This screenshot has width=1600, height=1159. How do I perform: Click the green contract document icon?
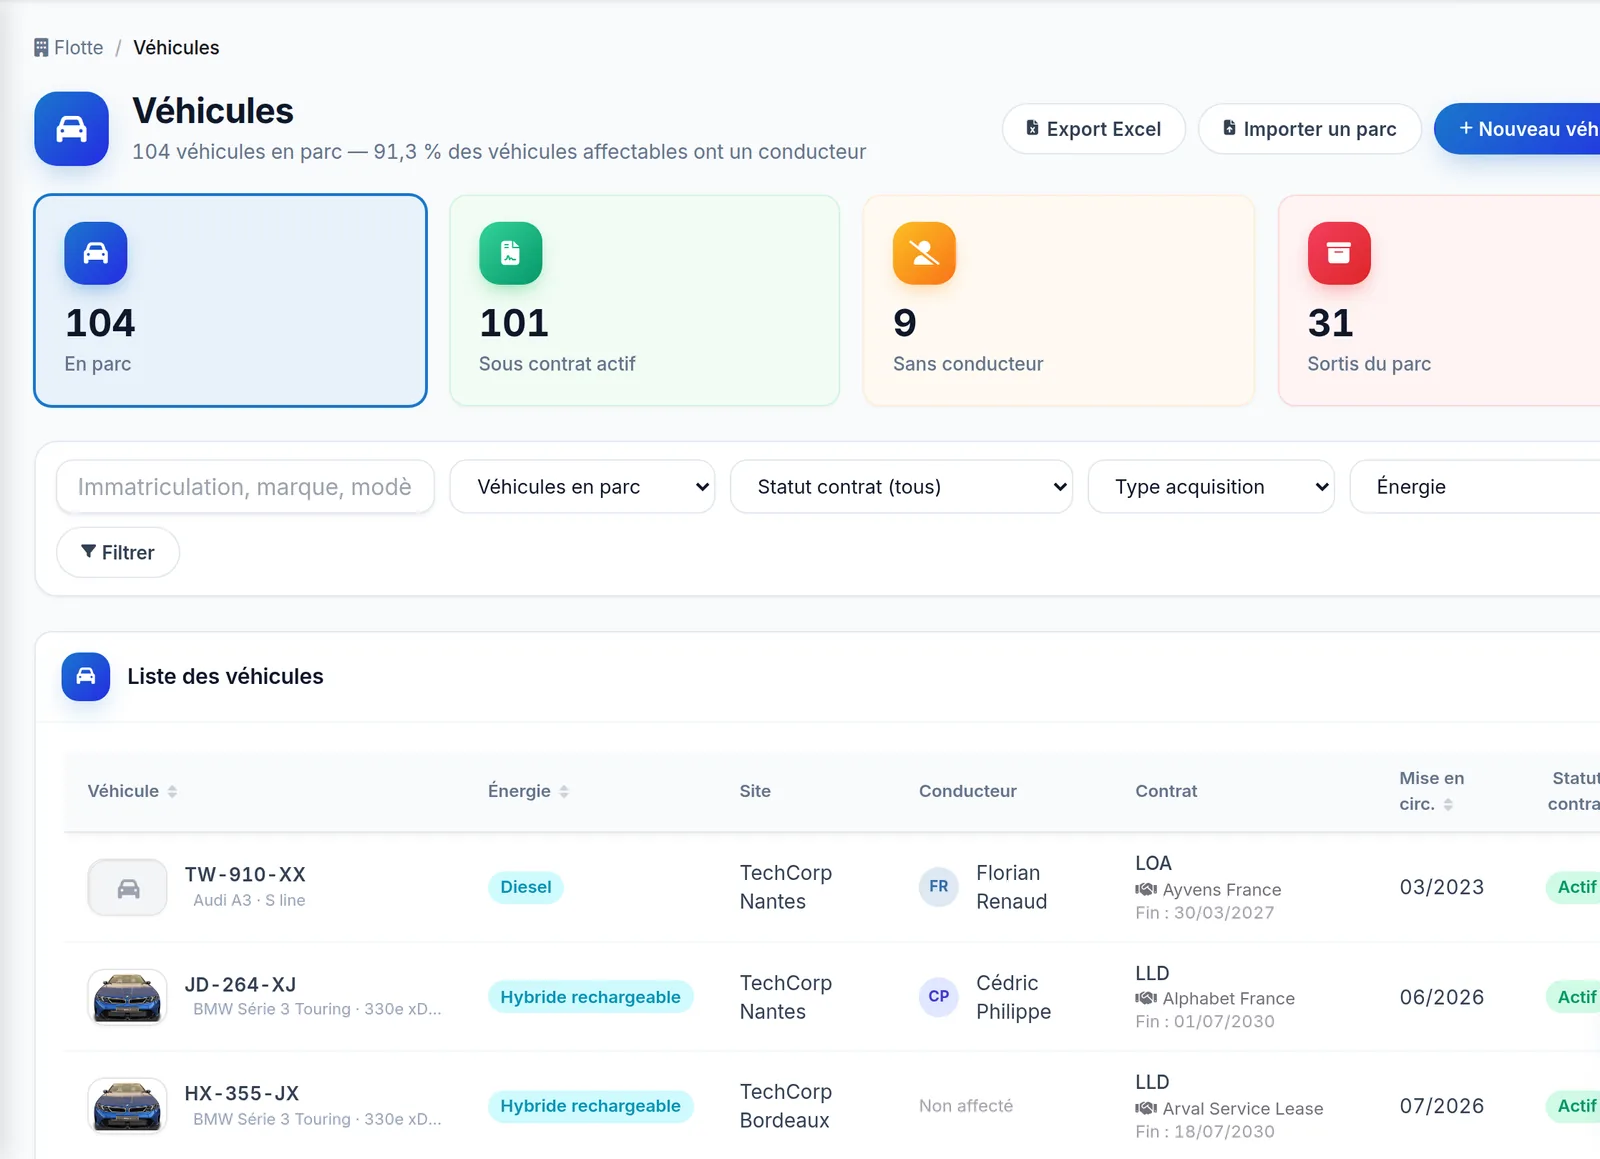click(511, 253)
